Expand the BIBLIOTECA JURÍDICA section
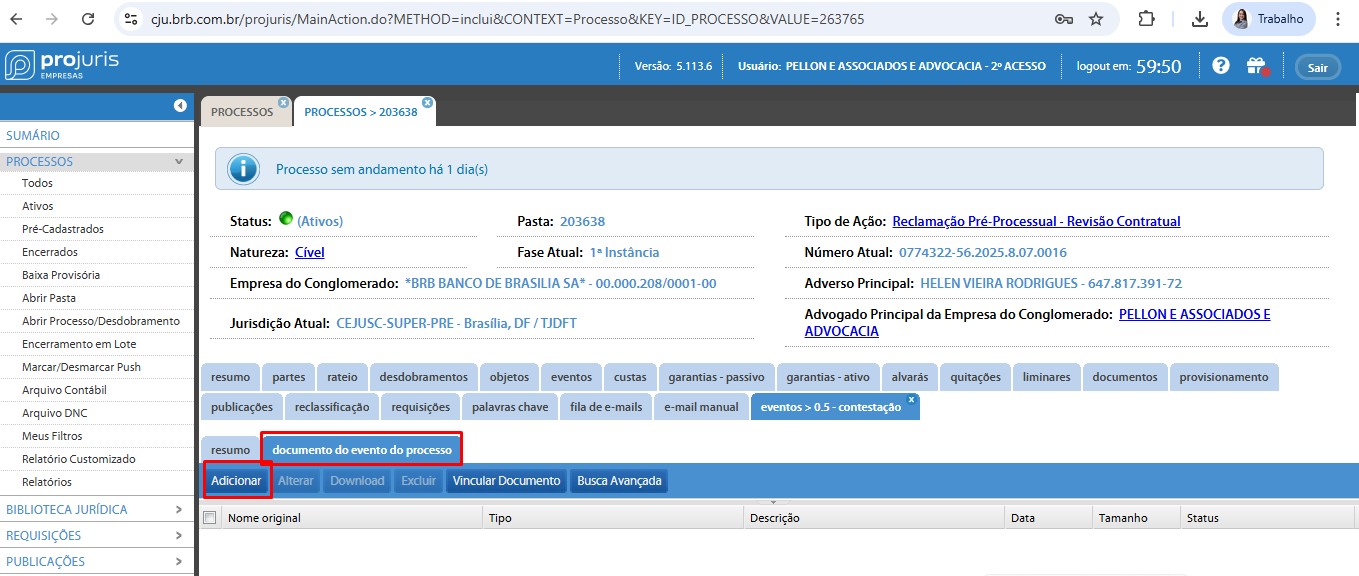 [178, 509]
